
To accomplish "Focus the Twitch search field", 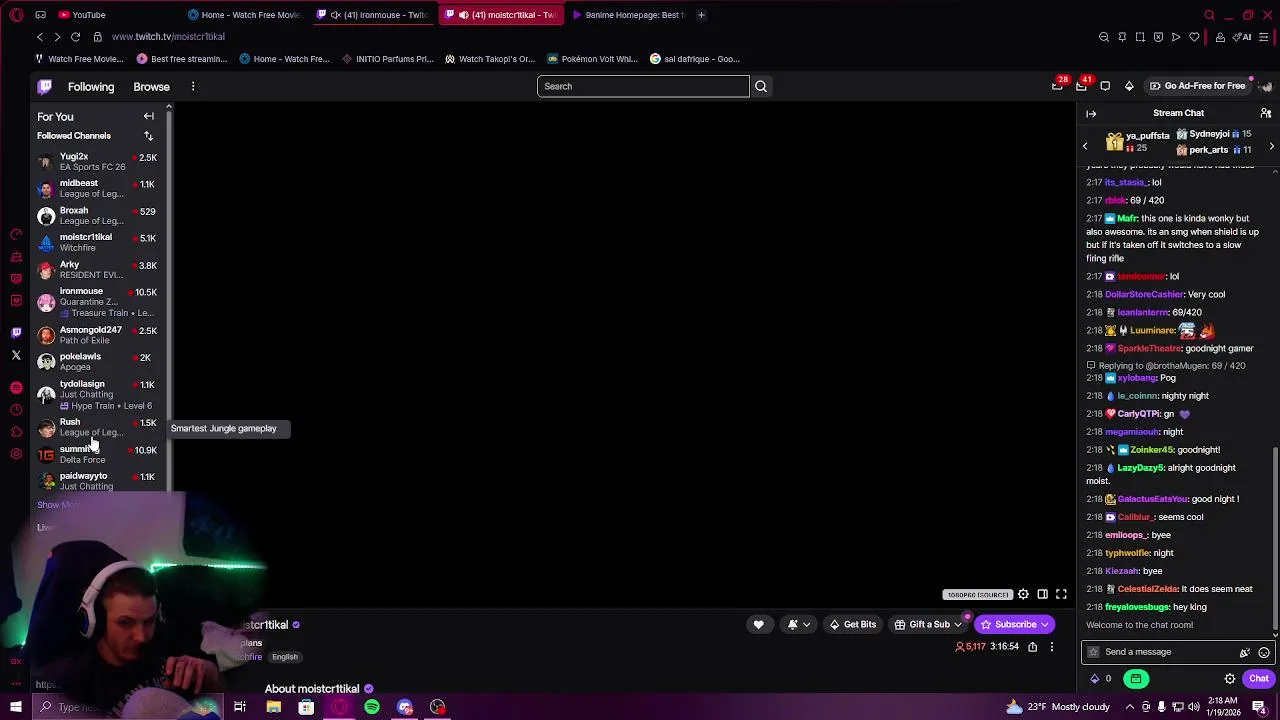I will [643, 86].
